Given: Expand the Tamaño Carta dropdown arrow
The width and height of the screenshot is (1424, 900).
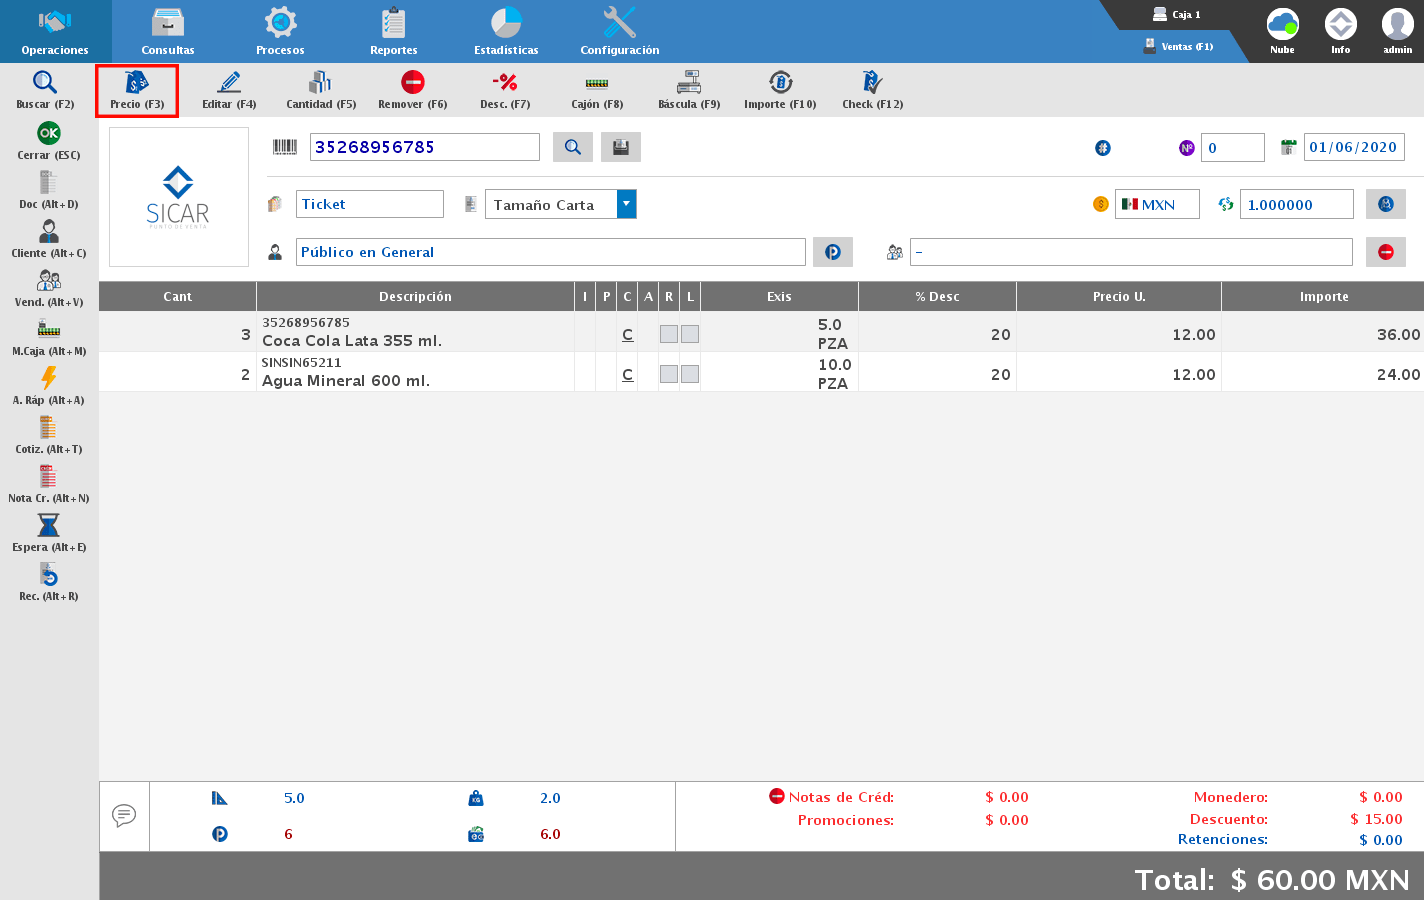Looking at the screenshot, I should [x=626, y=204].
